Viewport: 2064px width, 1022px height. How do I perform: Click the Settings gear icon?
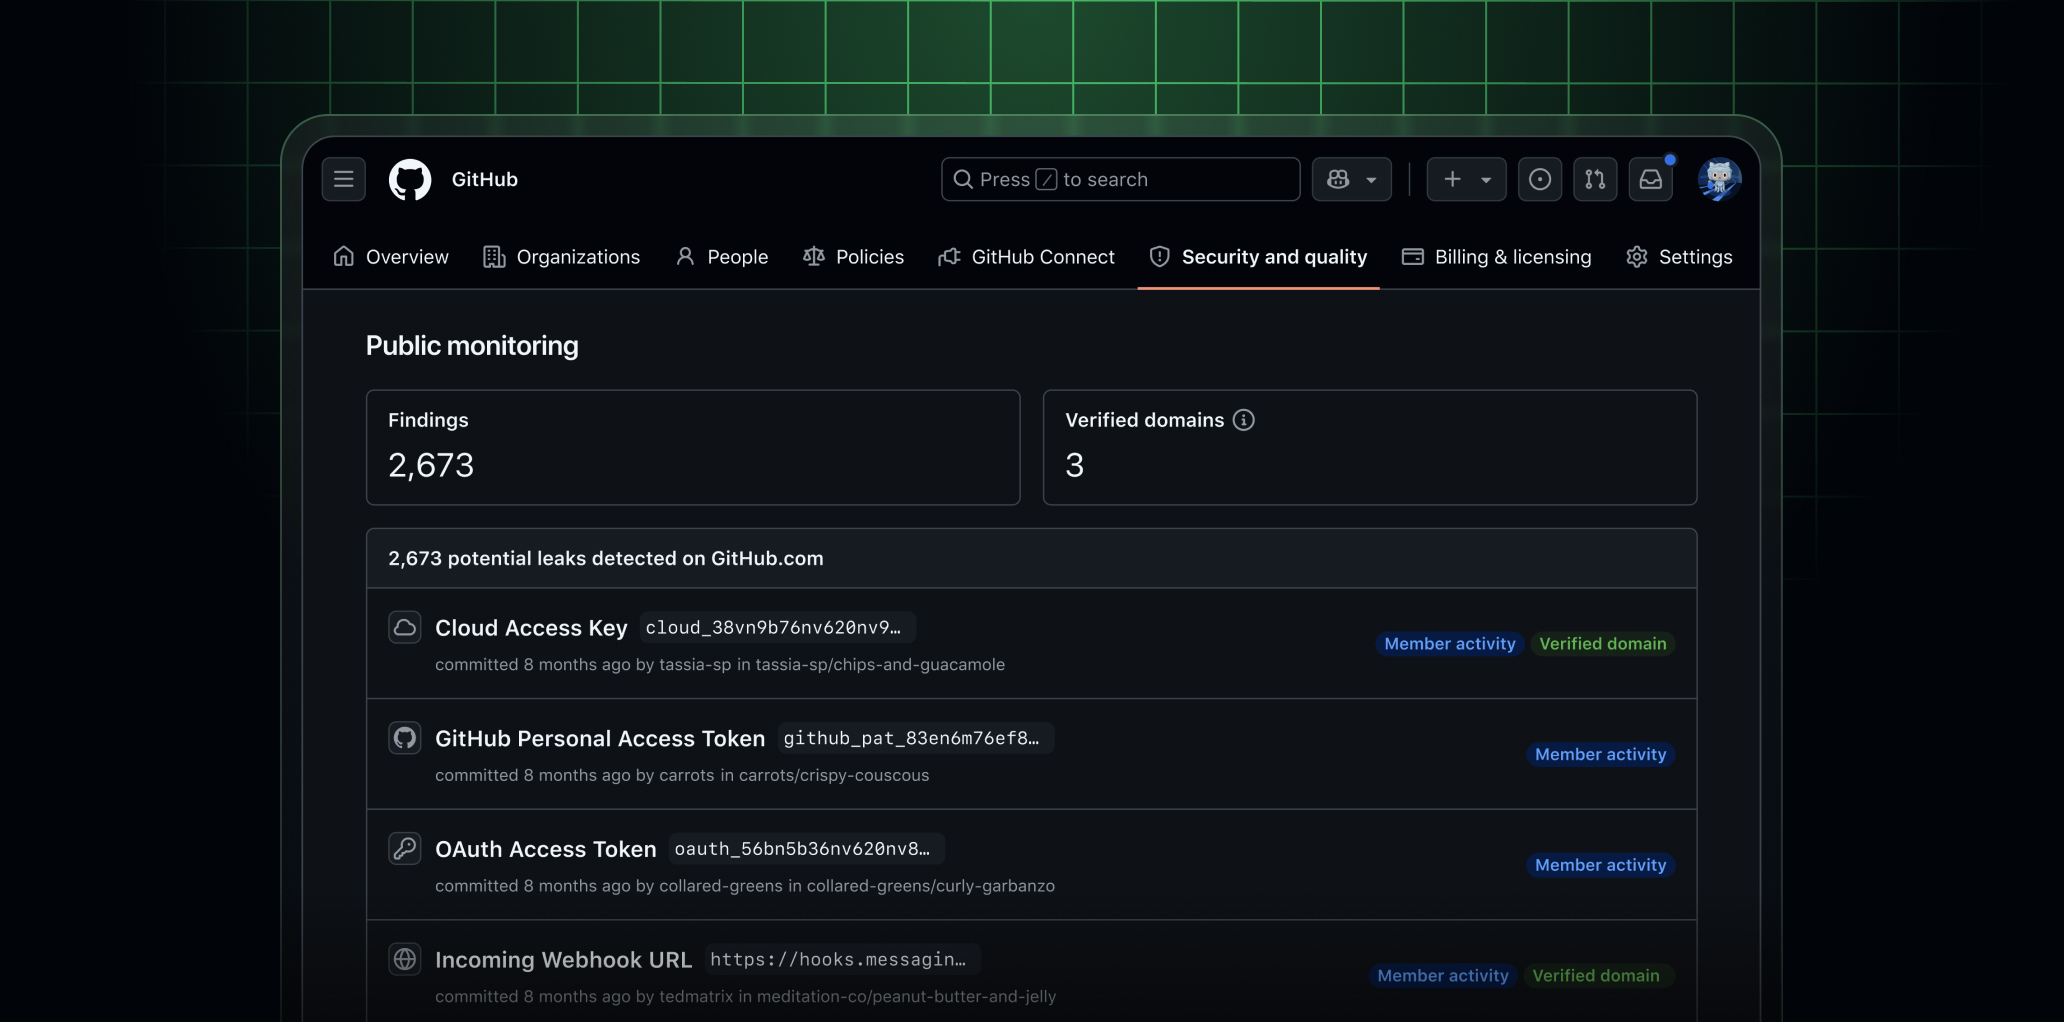coord(1637,257)
